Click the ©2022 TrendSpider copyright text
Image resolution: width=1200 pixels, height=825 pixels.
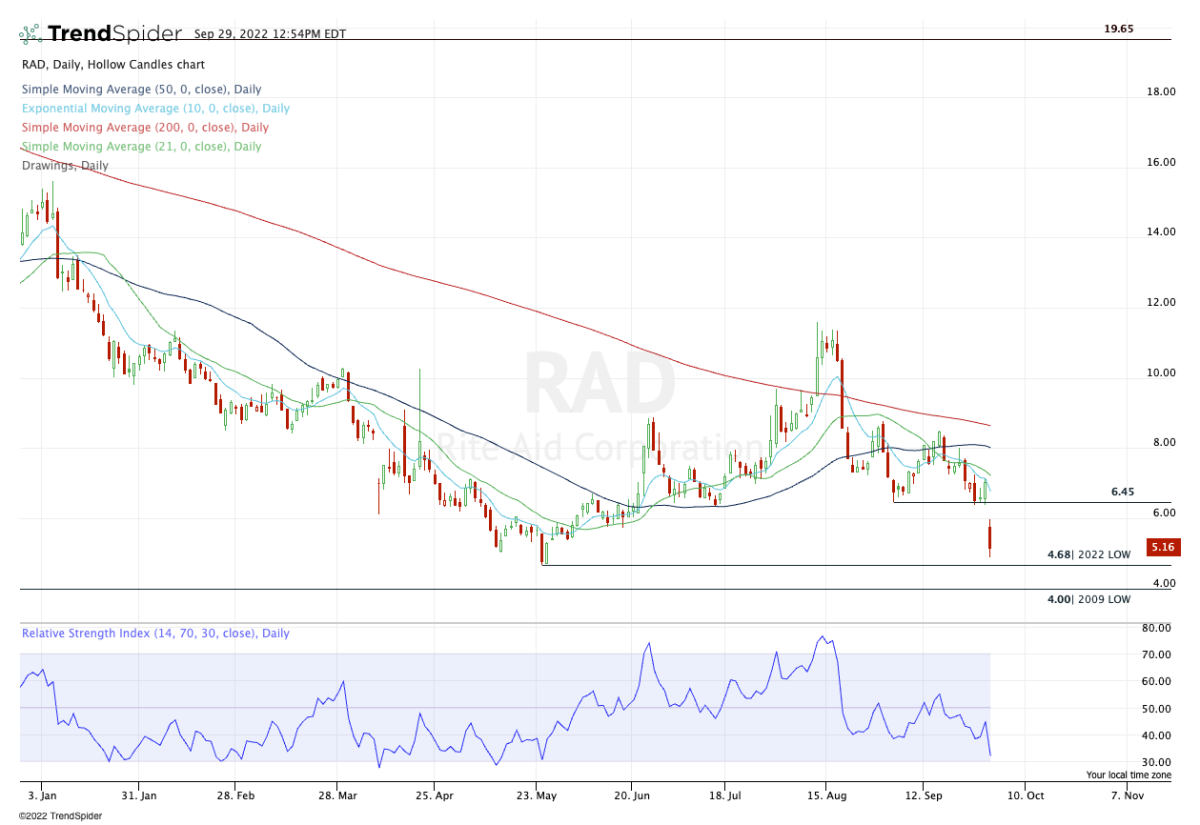click(60, 816)
